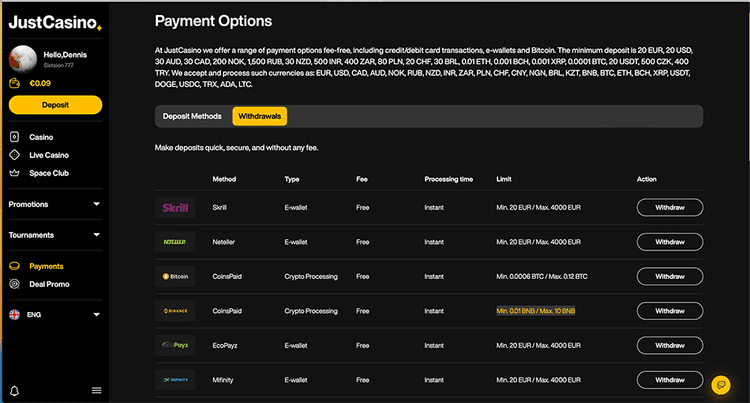Click the Casino card icon

tap(14, 137)
